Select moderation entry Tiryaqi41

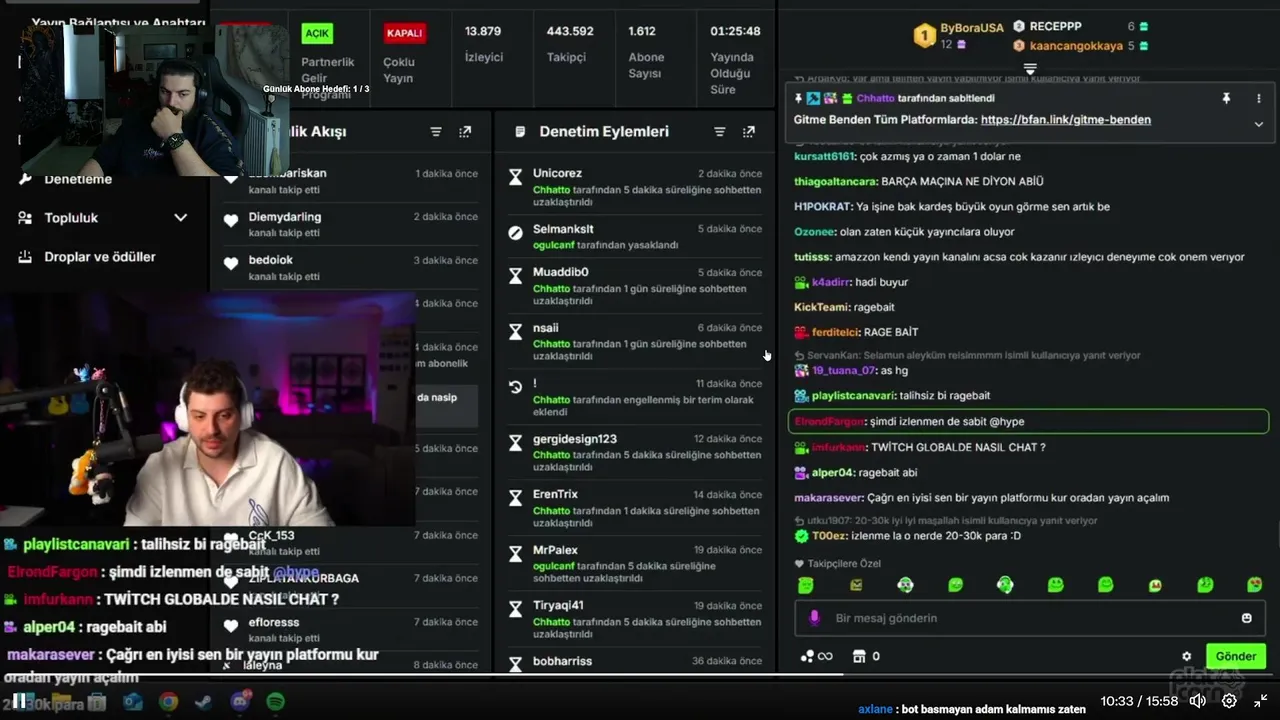coord(634,619)
